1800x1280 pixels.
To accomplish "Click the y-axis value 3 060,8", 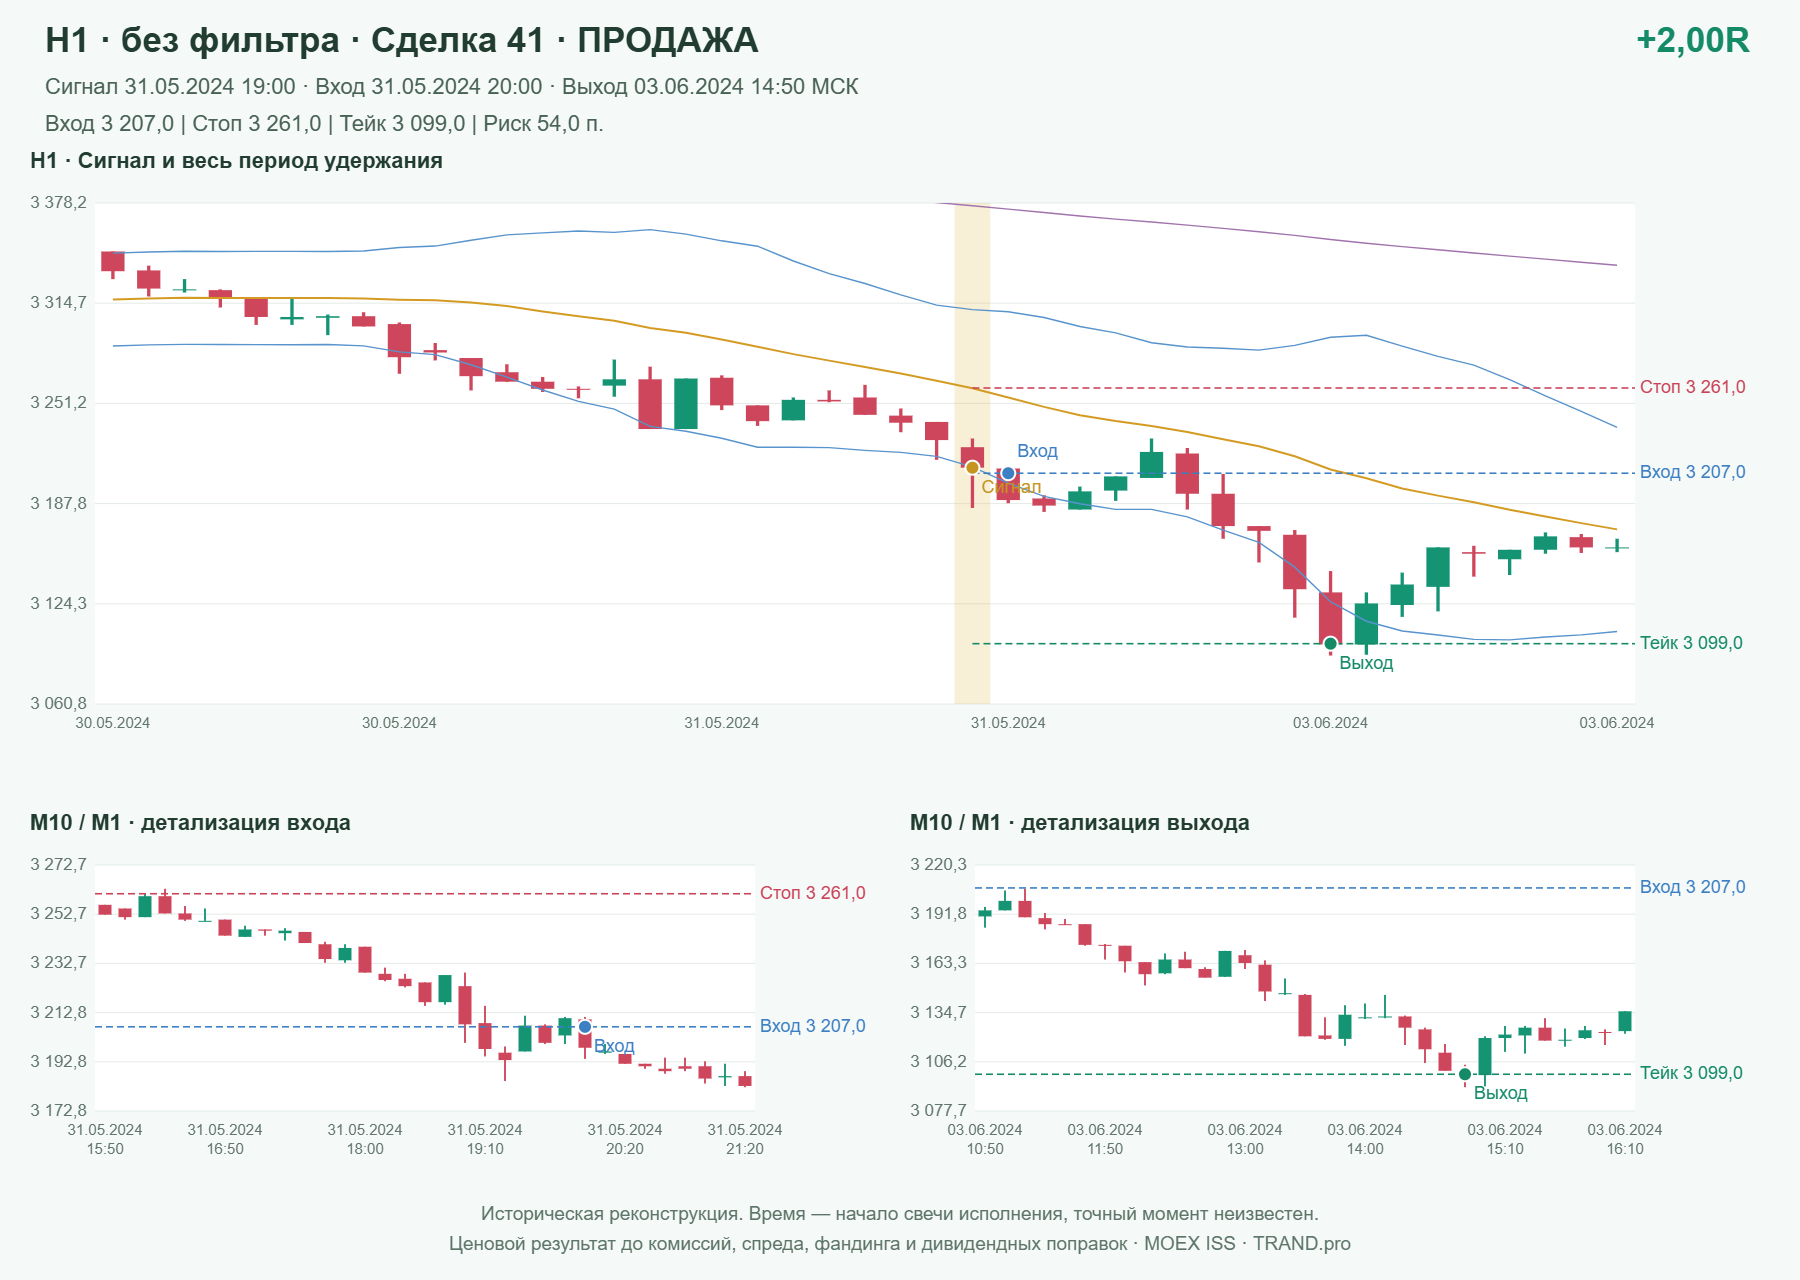I will [58, 703].
